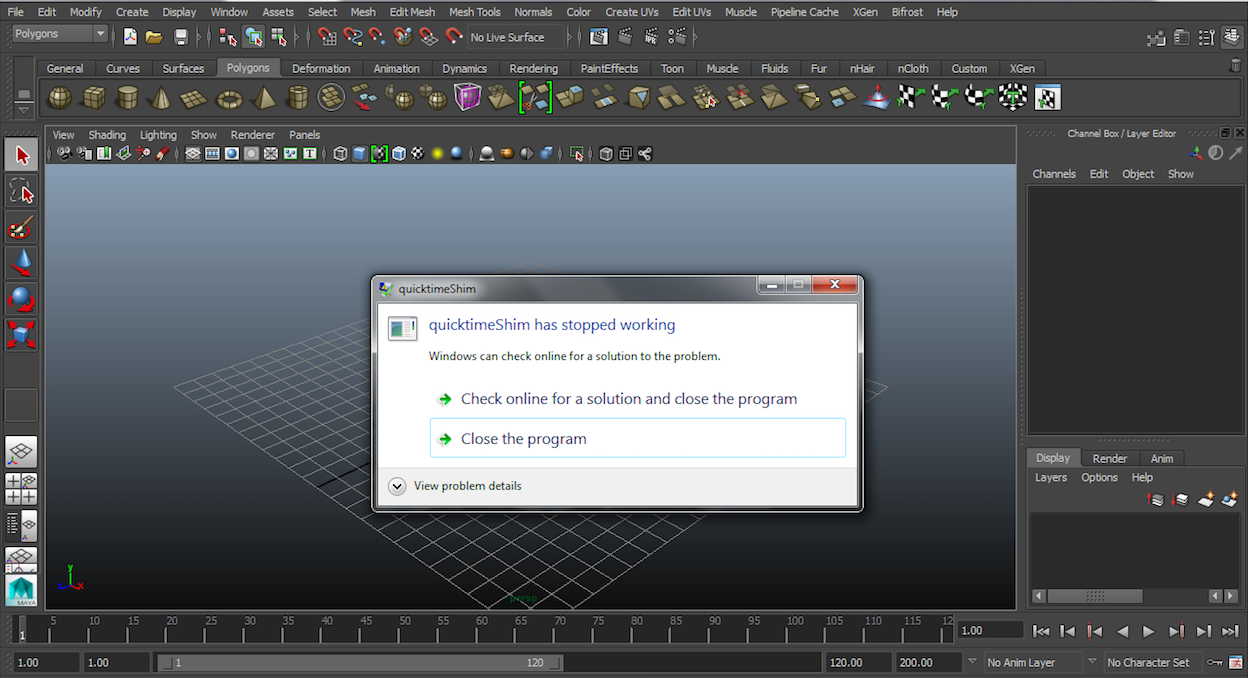The width and height of the screenshot is (1248, 678).
Task: Toggle Select by object type mode
Action: [x=254, y=37]
